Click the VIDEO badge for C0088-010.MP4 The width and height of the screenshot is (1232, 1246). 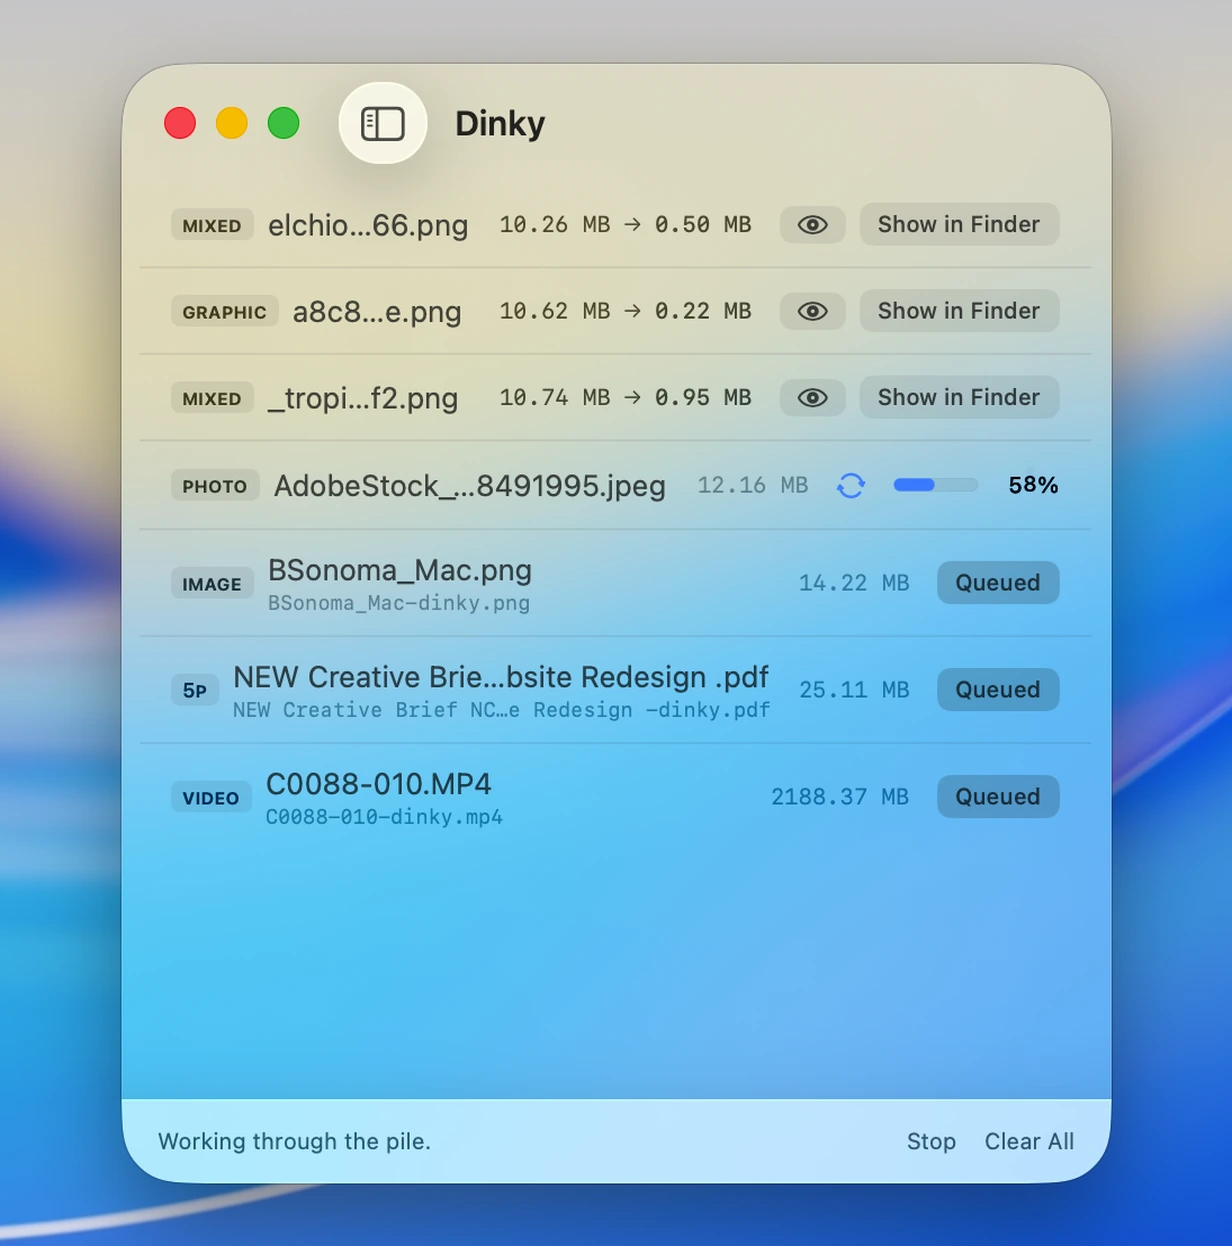(x=211, y=797)
